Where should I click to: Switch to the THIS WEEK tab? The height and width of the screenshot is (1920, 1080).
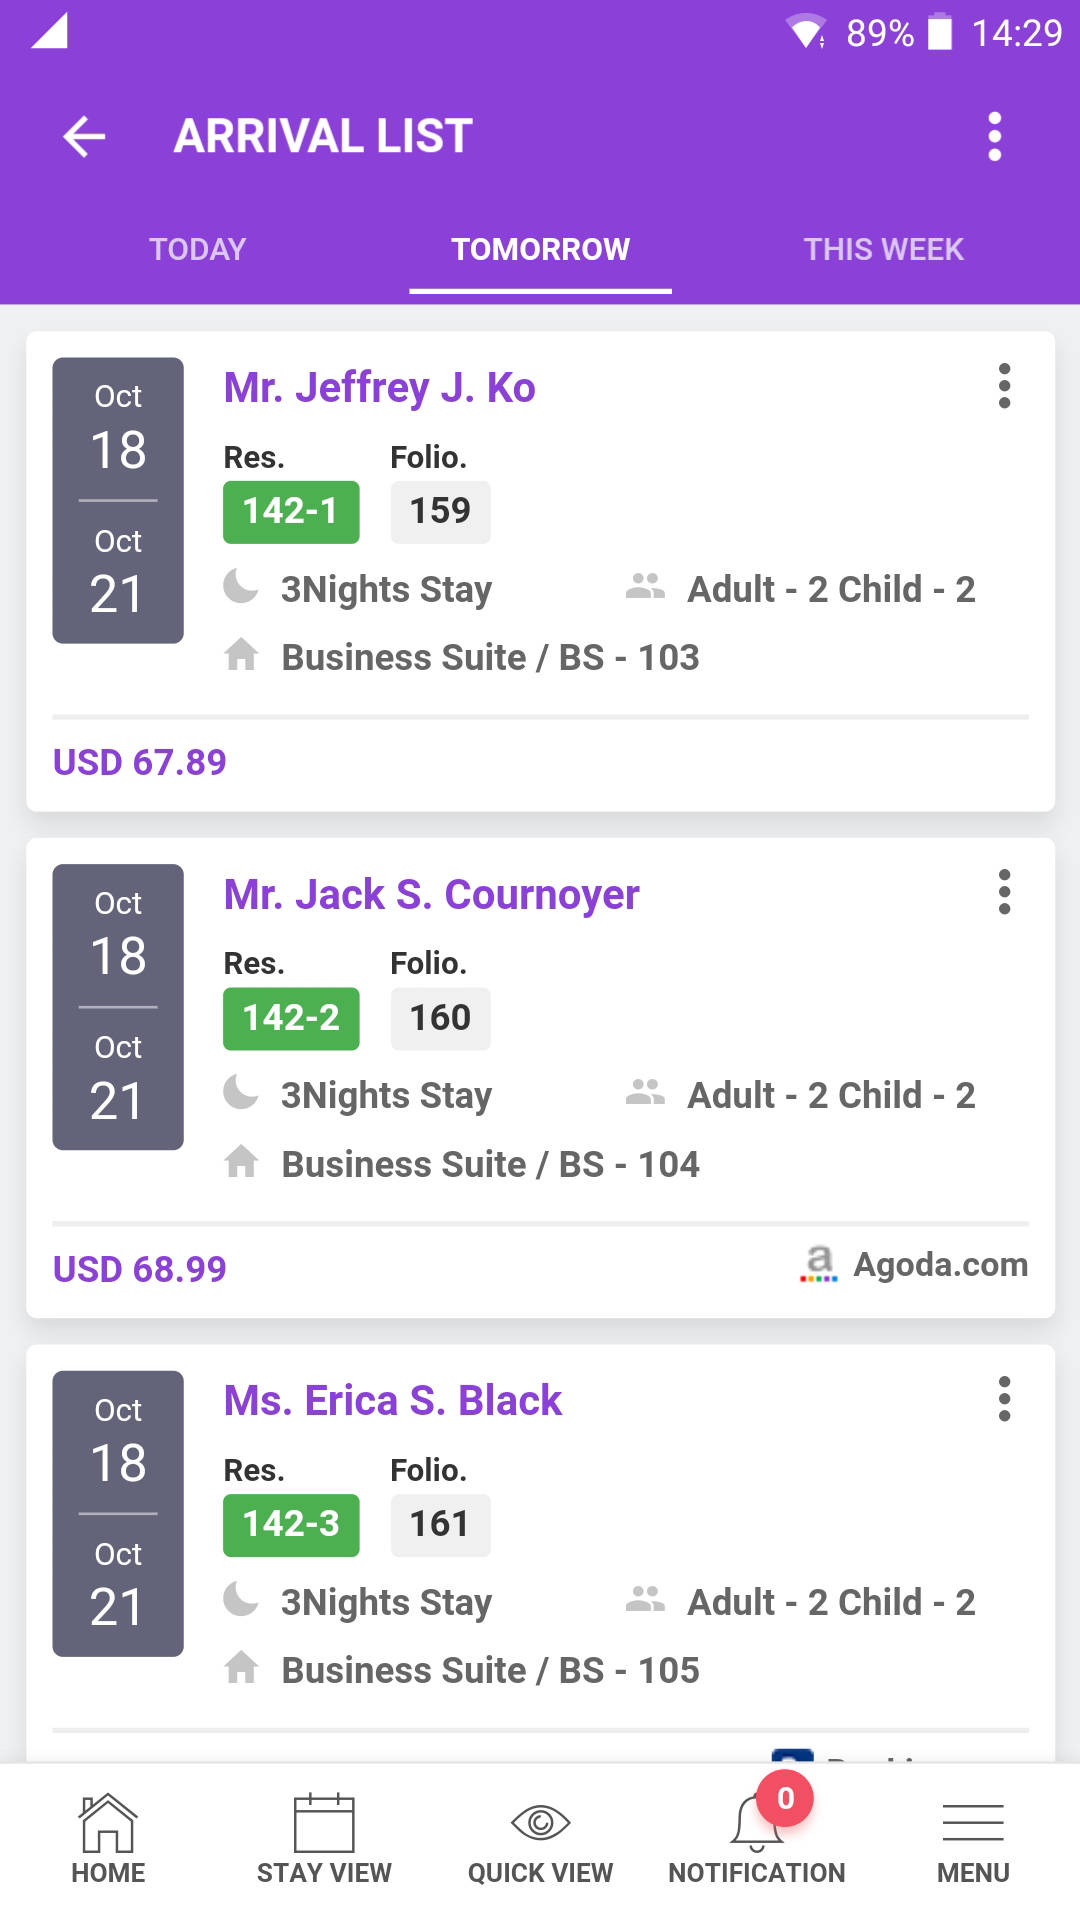coord(884,249)
